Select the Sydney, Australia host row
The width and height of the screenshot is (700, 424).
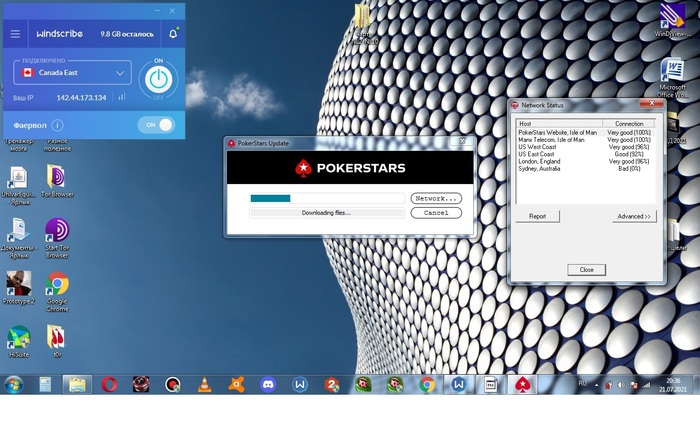(x=585, y=169)
